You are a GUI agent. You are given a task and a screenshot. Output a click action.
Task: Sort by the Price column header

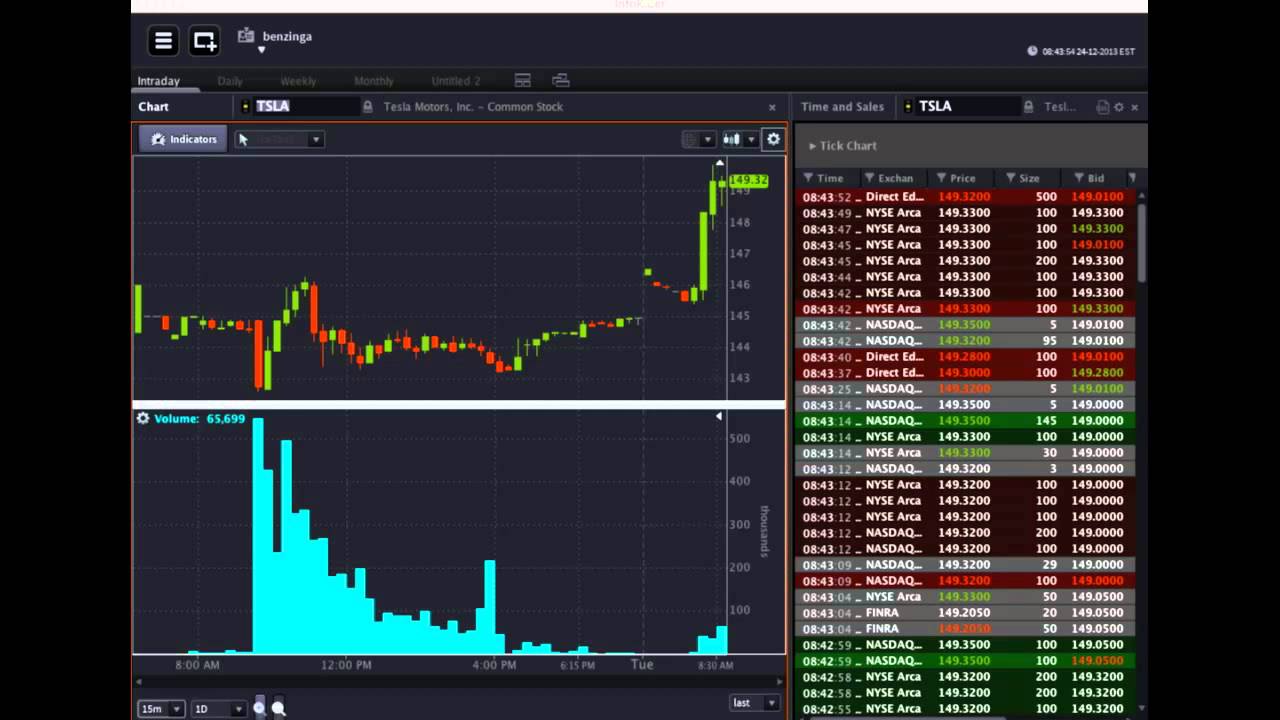[963, 178]
